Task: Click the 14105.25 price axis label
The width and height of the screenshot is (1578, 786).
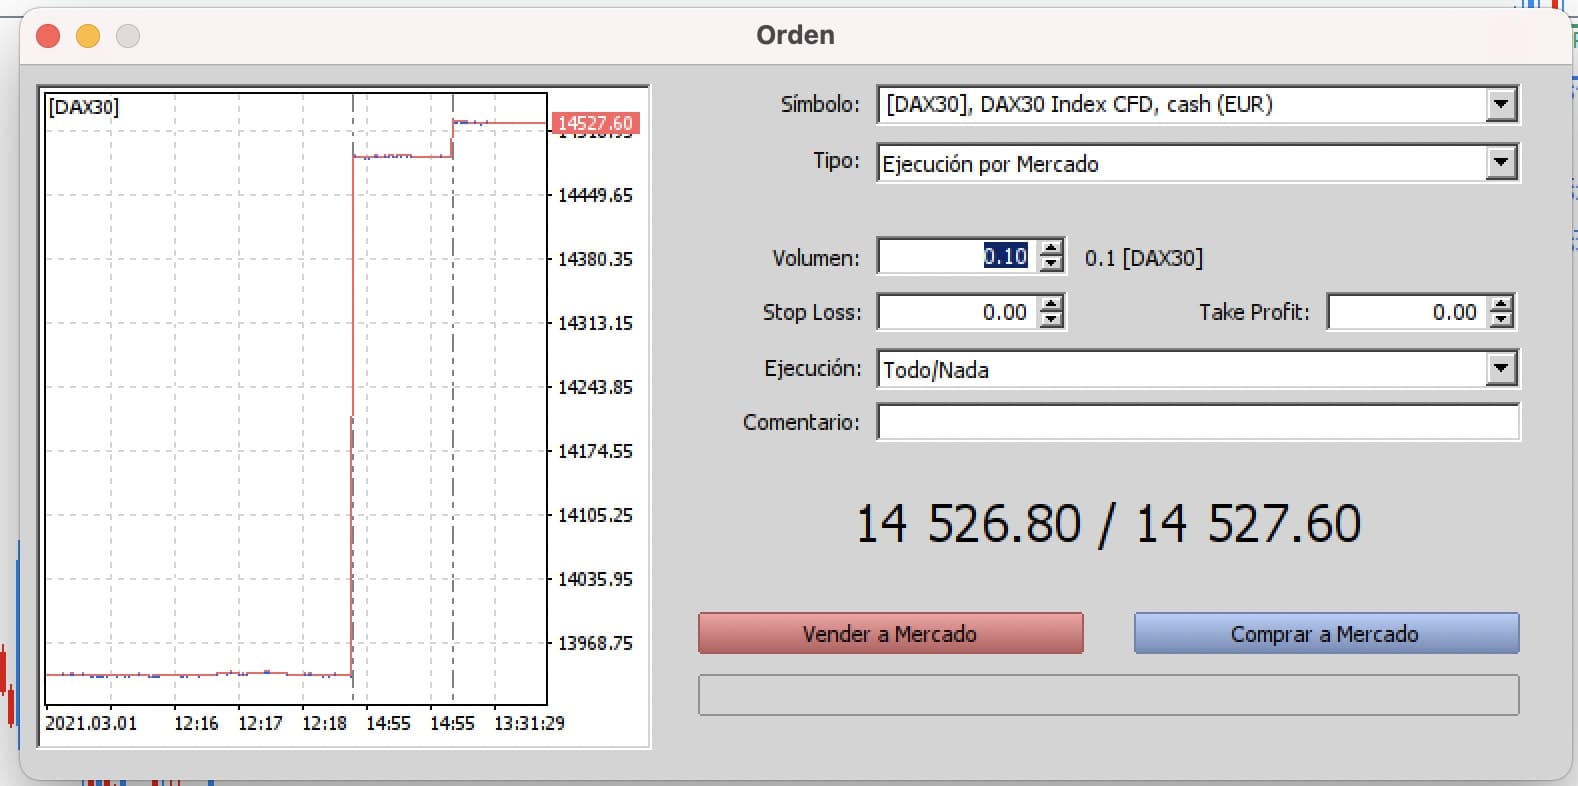Action: coord(595,515)
